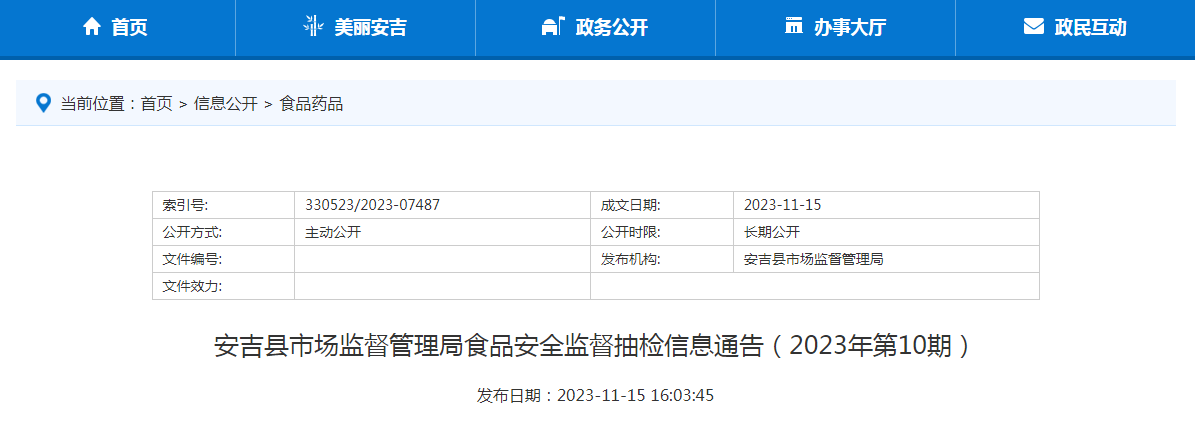Click the 成文日期 value 2023-11-15 in table

782,205
